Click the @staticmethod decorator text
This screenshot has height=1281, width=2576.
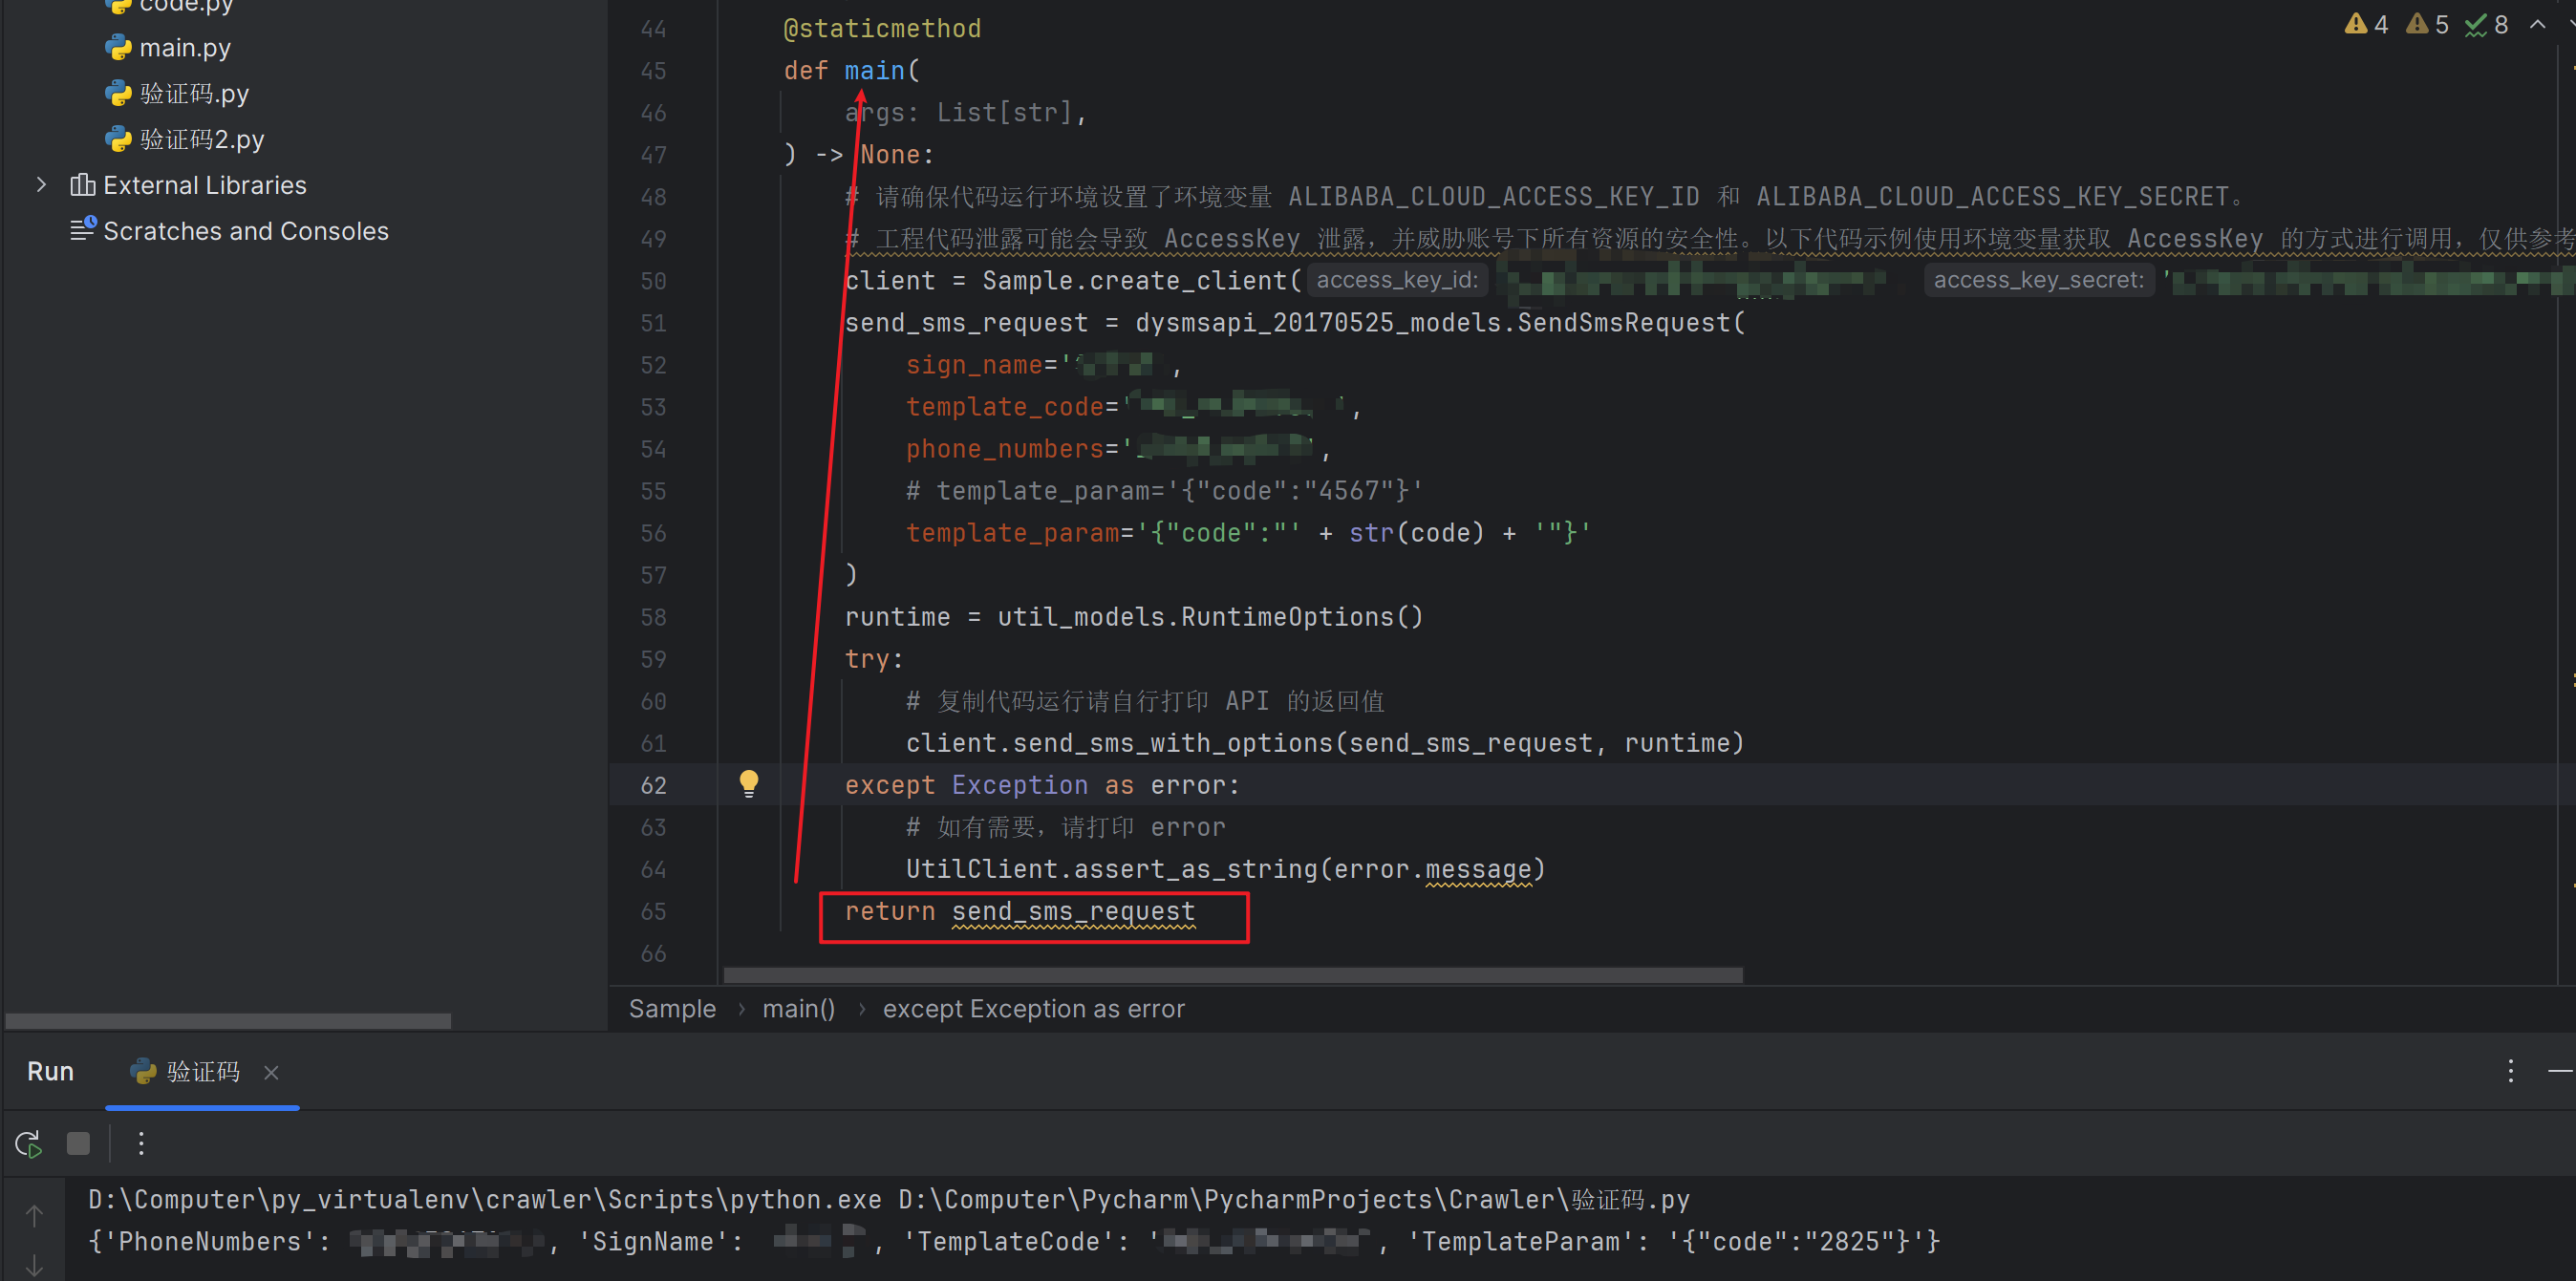tap(882, 28)
